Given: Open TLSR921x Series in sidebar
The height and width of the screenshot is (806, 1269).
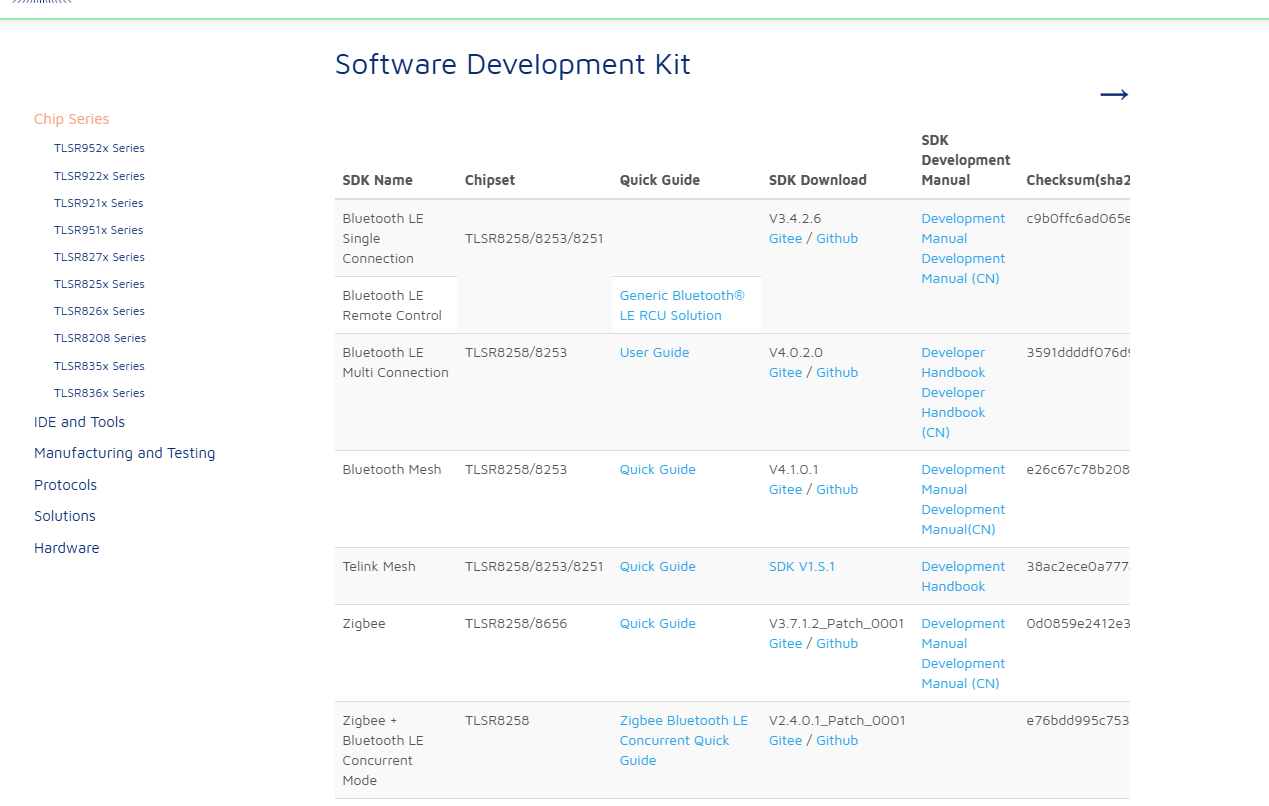Looking at the screenshot, I should pos(99,203).
